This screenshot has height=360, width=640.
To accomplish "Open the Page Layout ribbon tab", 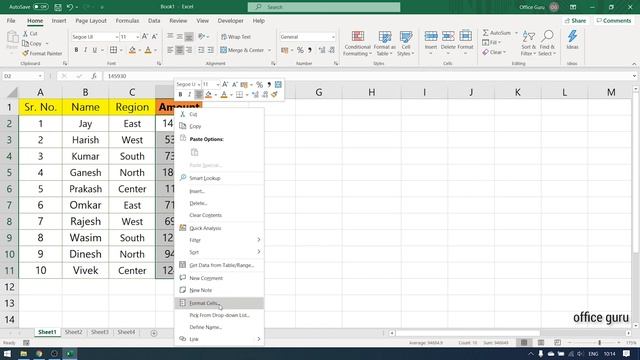I will (91, 20).
